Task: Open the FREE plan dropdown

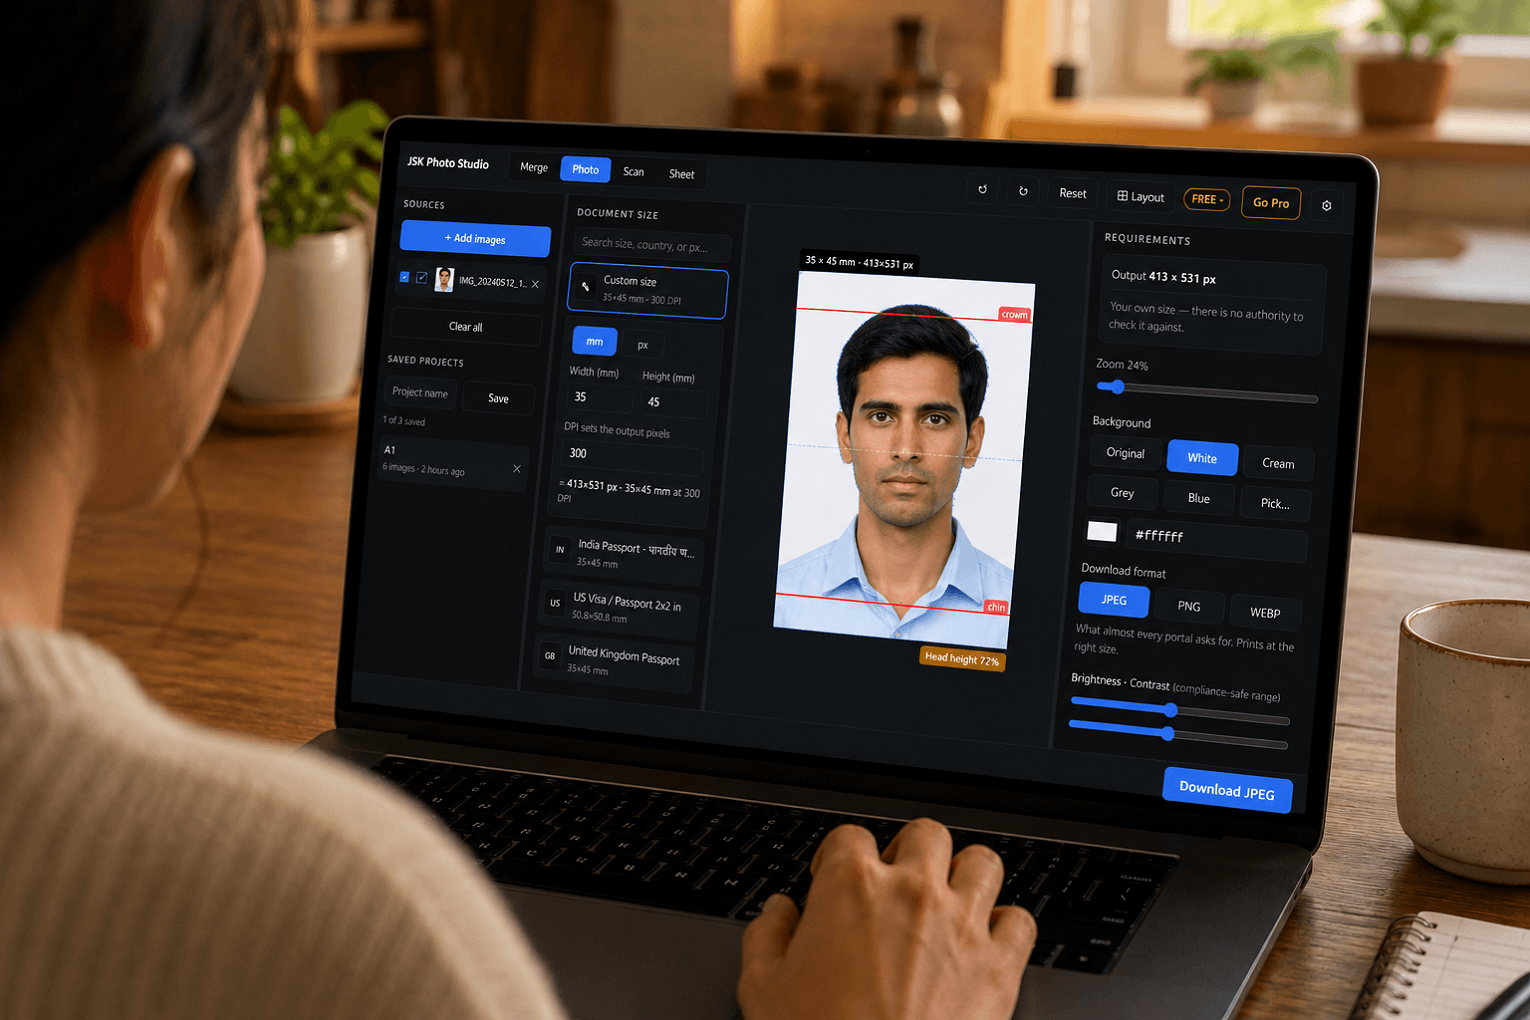Action: pos(1207,199)
